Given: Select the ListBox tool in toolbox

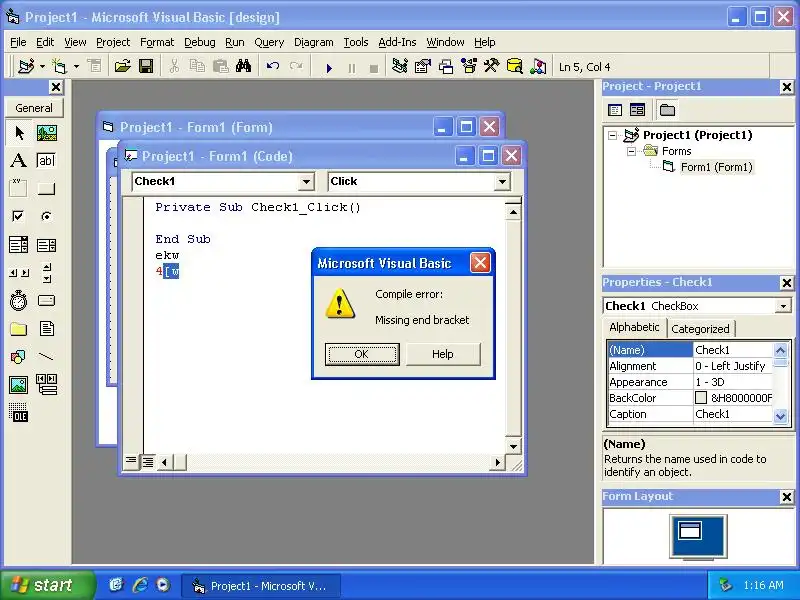Looking at the screenshot, I should pyautogui.click(x=46, y=245).
